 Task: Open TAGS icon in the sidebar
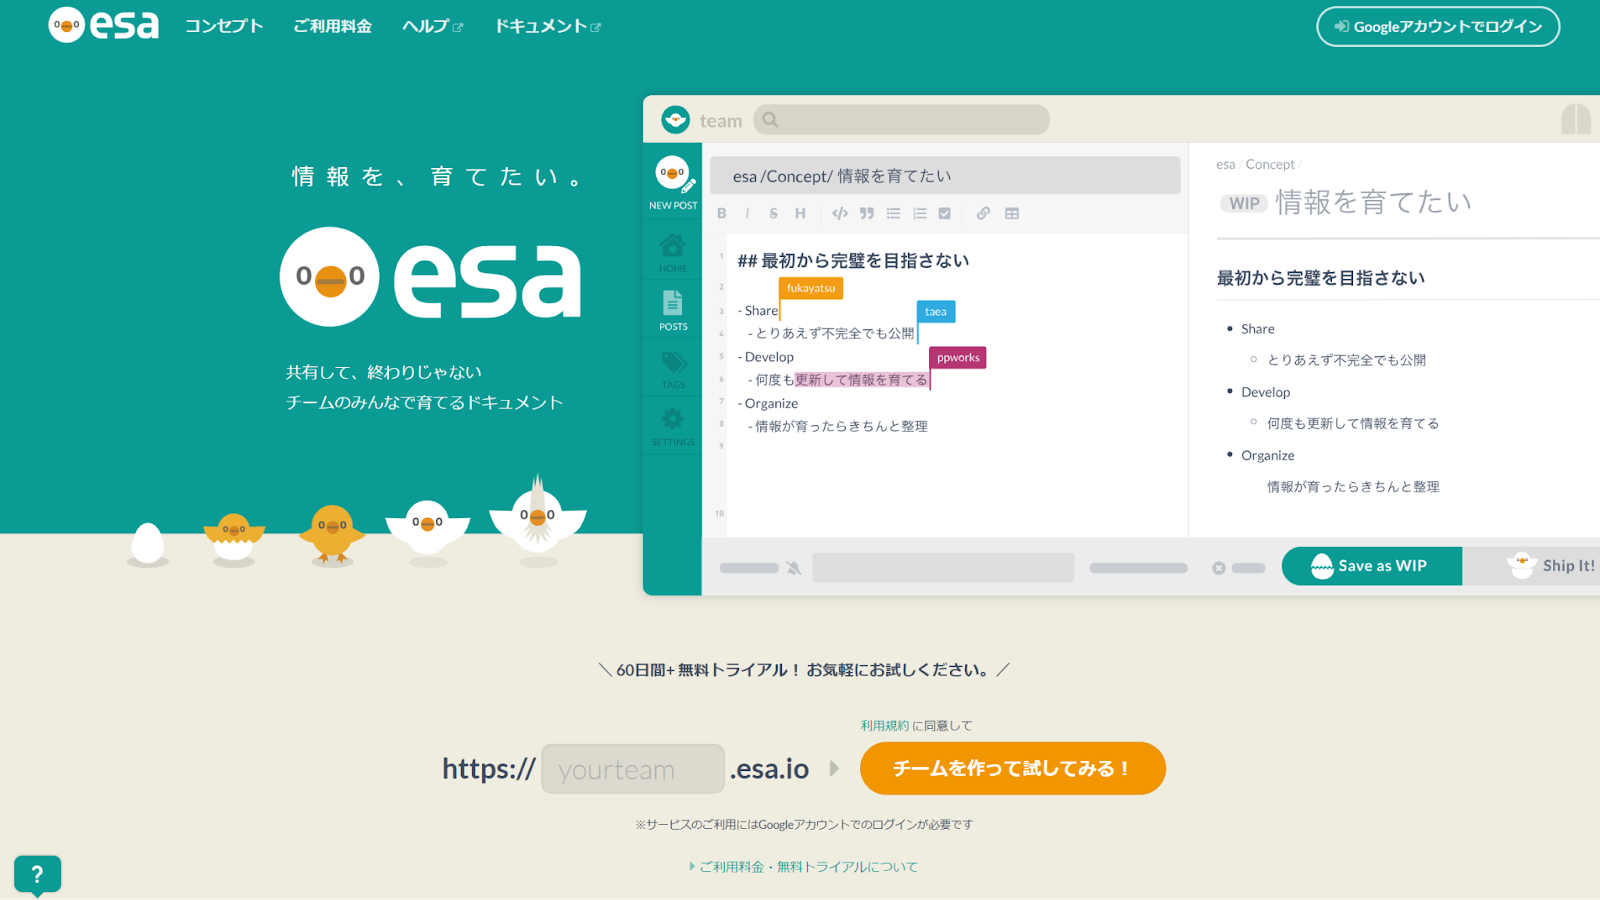tap(673, 370)
